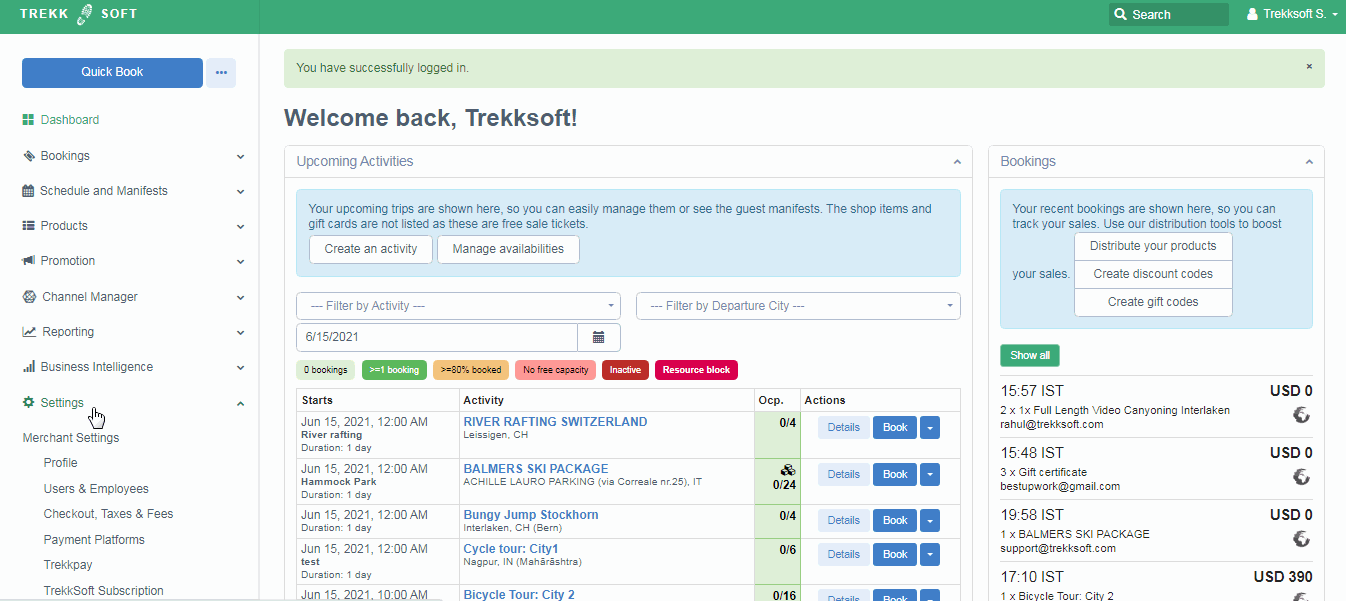1346x601 pixels.
Task: Open Channel Manager using its globe icon
Action: point(26,296)
